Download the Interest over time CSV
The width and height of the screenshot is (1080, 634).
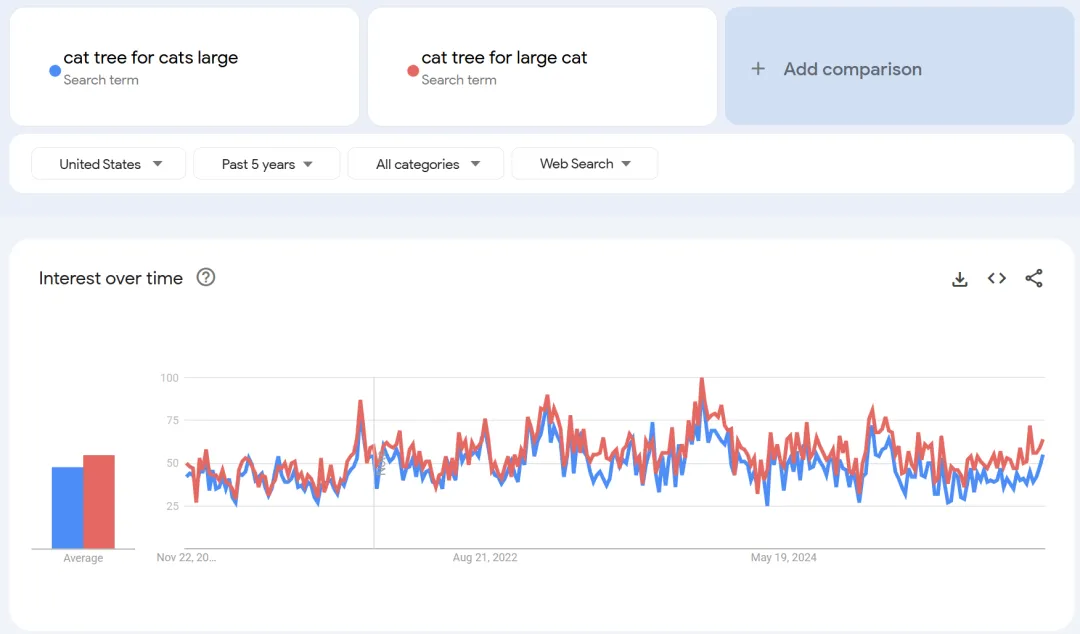pyautogui.click(x=959, y=279)
